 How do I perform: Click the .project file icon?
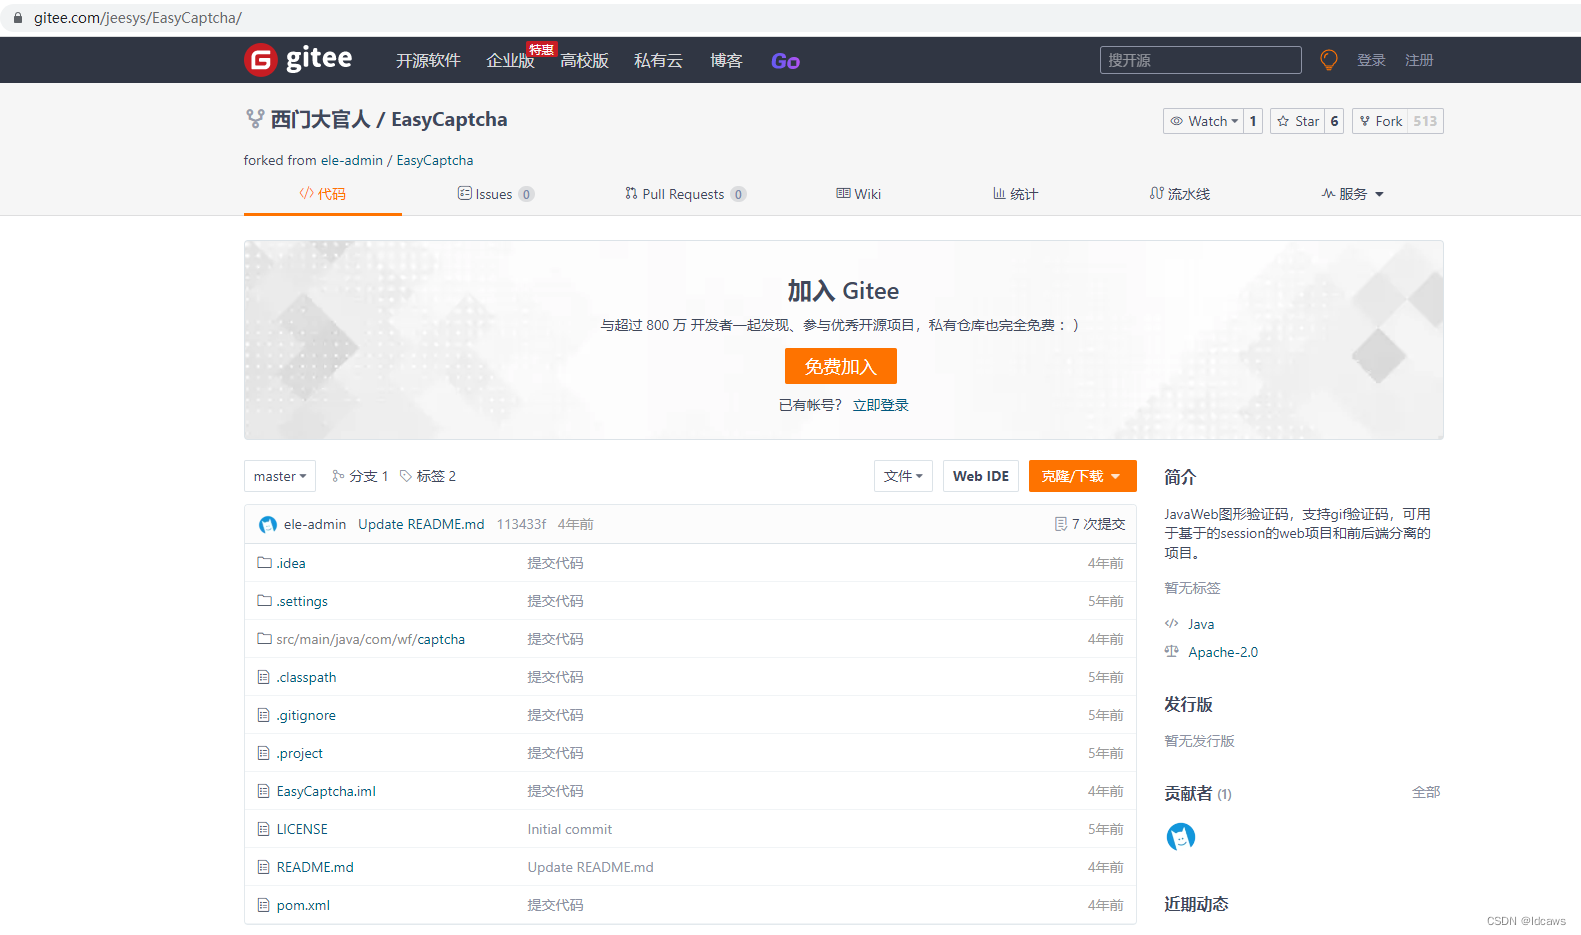pyautogui.click(x=264, y=753)
